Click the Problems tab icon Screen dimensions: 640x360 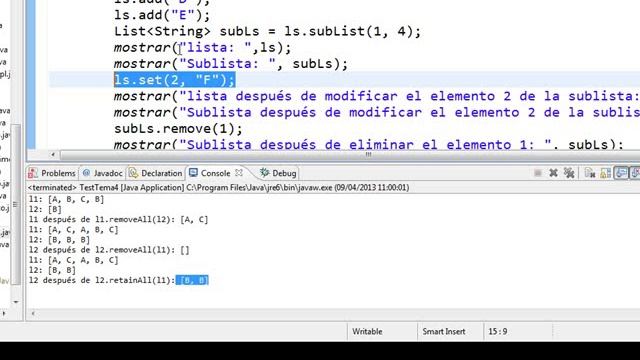pos(33,173)
